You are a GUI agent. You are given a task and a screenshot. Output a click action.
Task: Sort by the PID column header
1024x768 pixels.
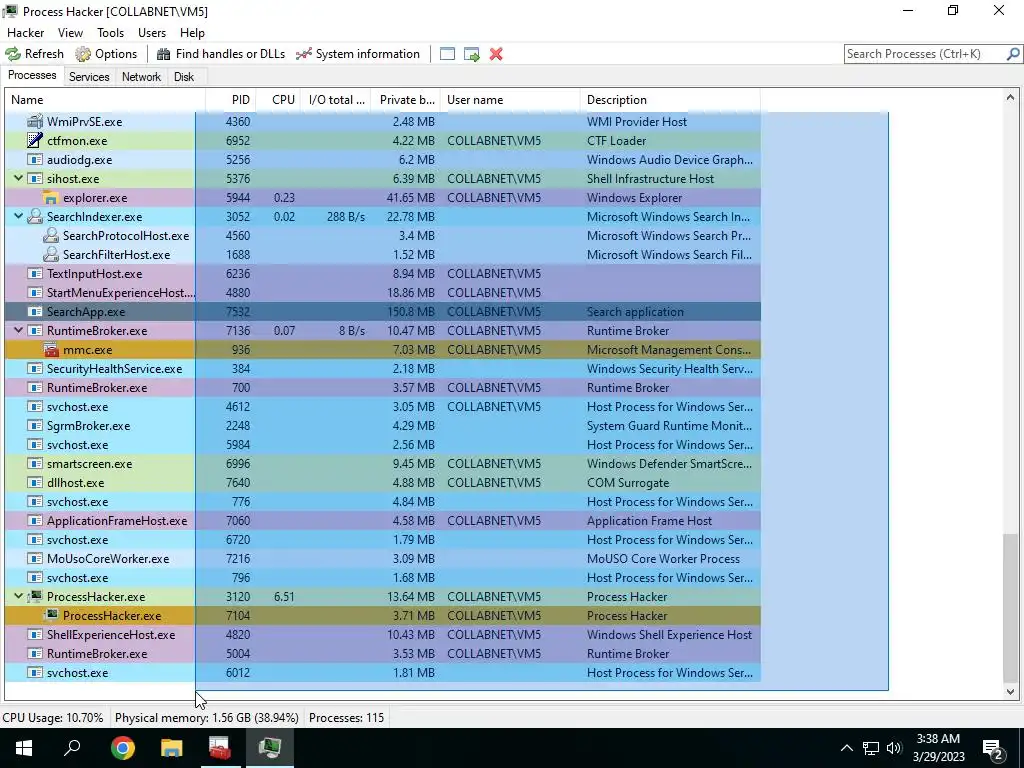231,100
